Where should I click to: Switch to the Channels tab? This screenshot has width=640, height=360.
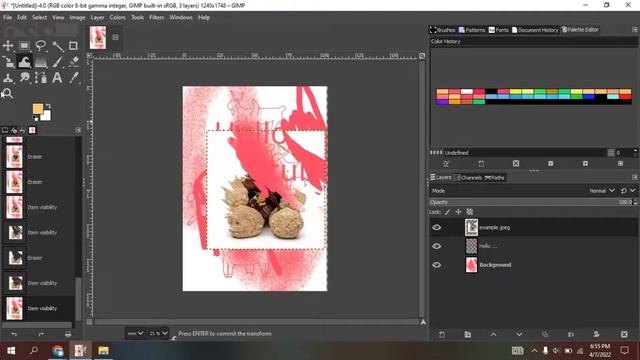468,178
